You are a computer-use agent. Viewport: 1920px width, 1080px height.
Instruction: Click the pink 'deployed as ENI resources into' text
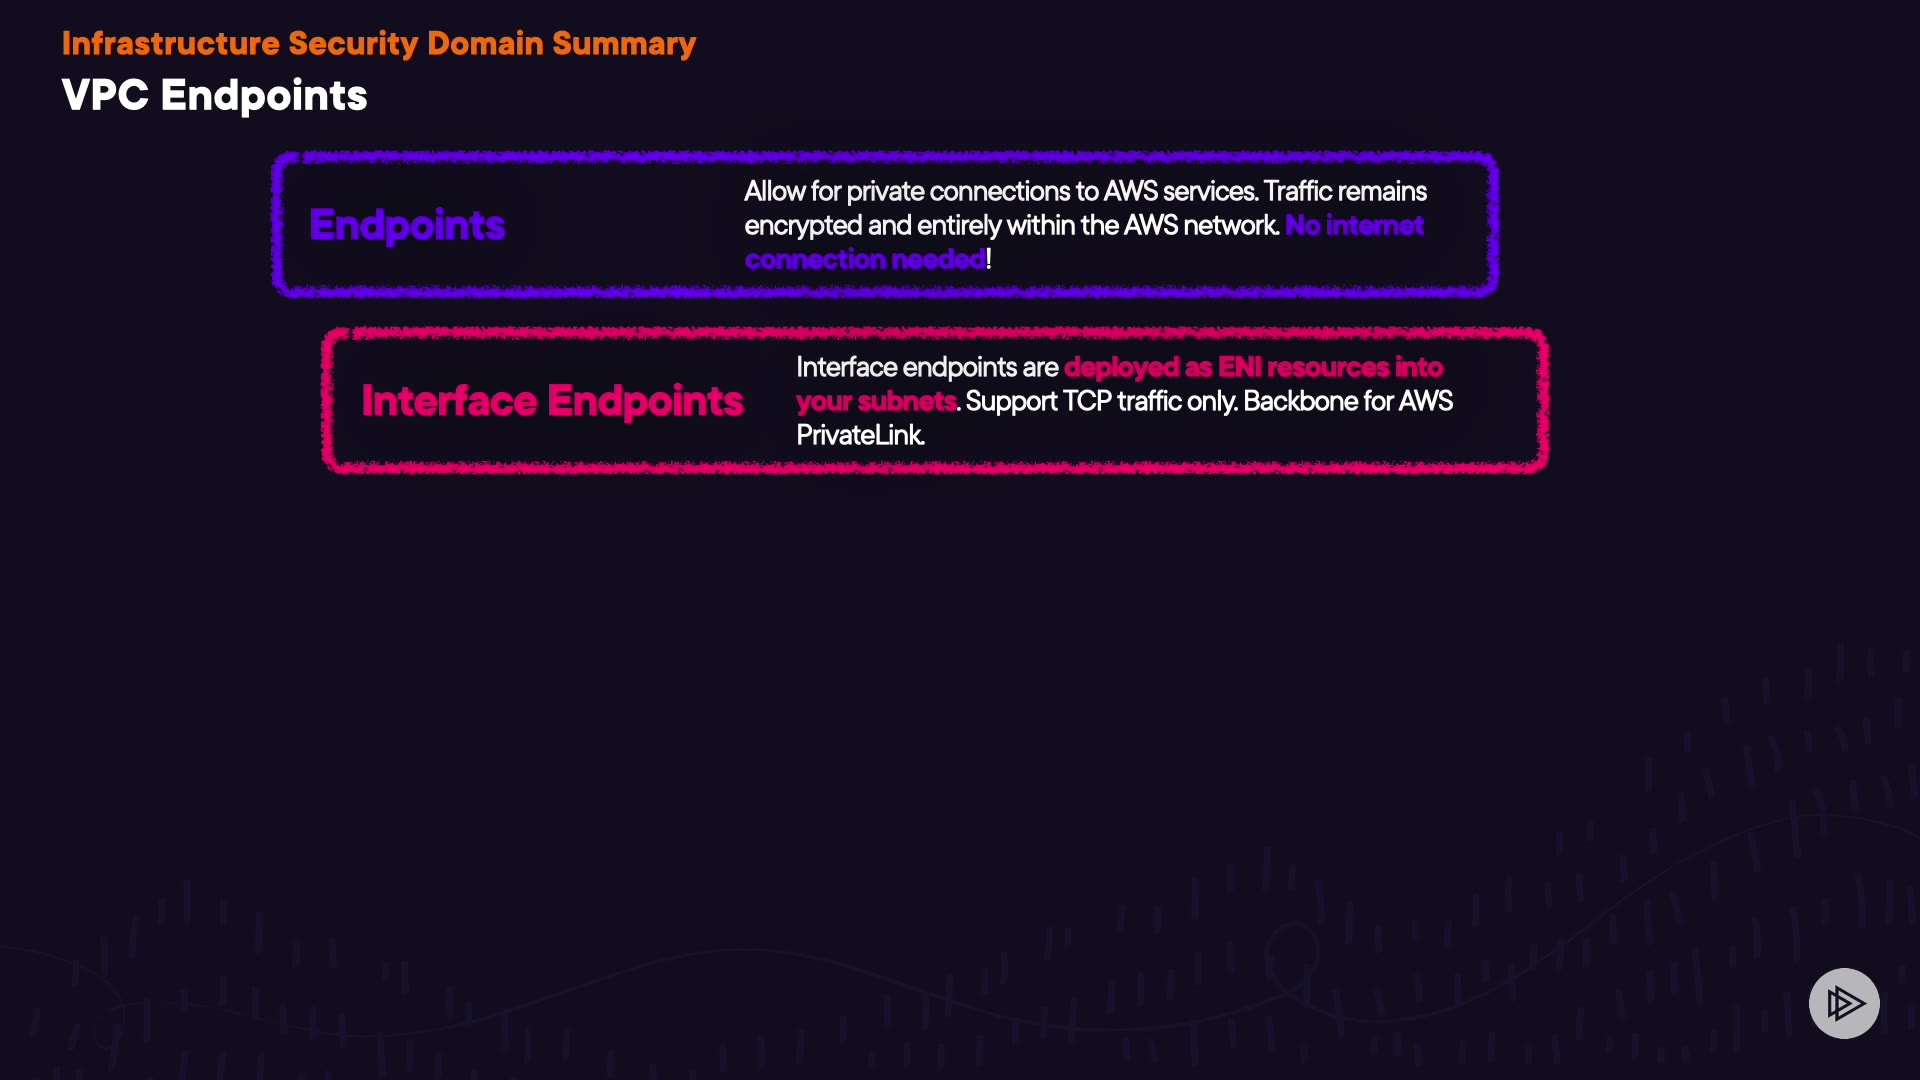pyautogui.click(x=1253, y=367)
